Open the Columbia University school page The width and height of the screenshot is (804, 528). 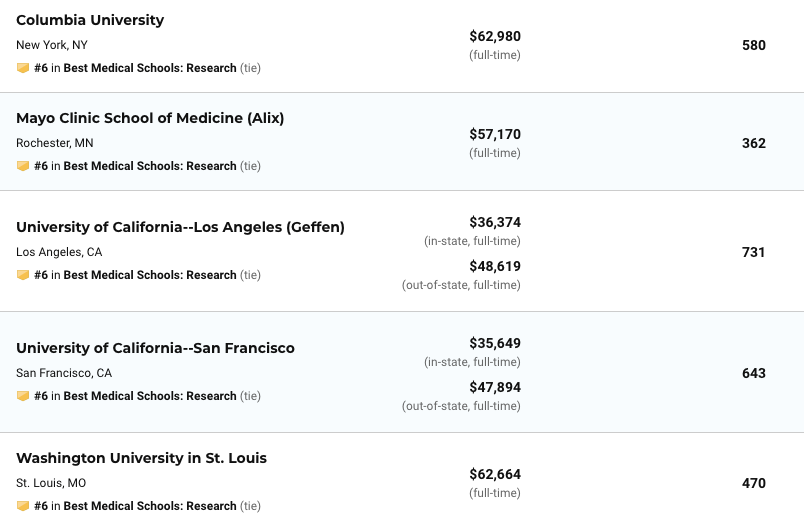click(x=90, y=20)
